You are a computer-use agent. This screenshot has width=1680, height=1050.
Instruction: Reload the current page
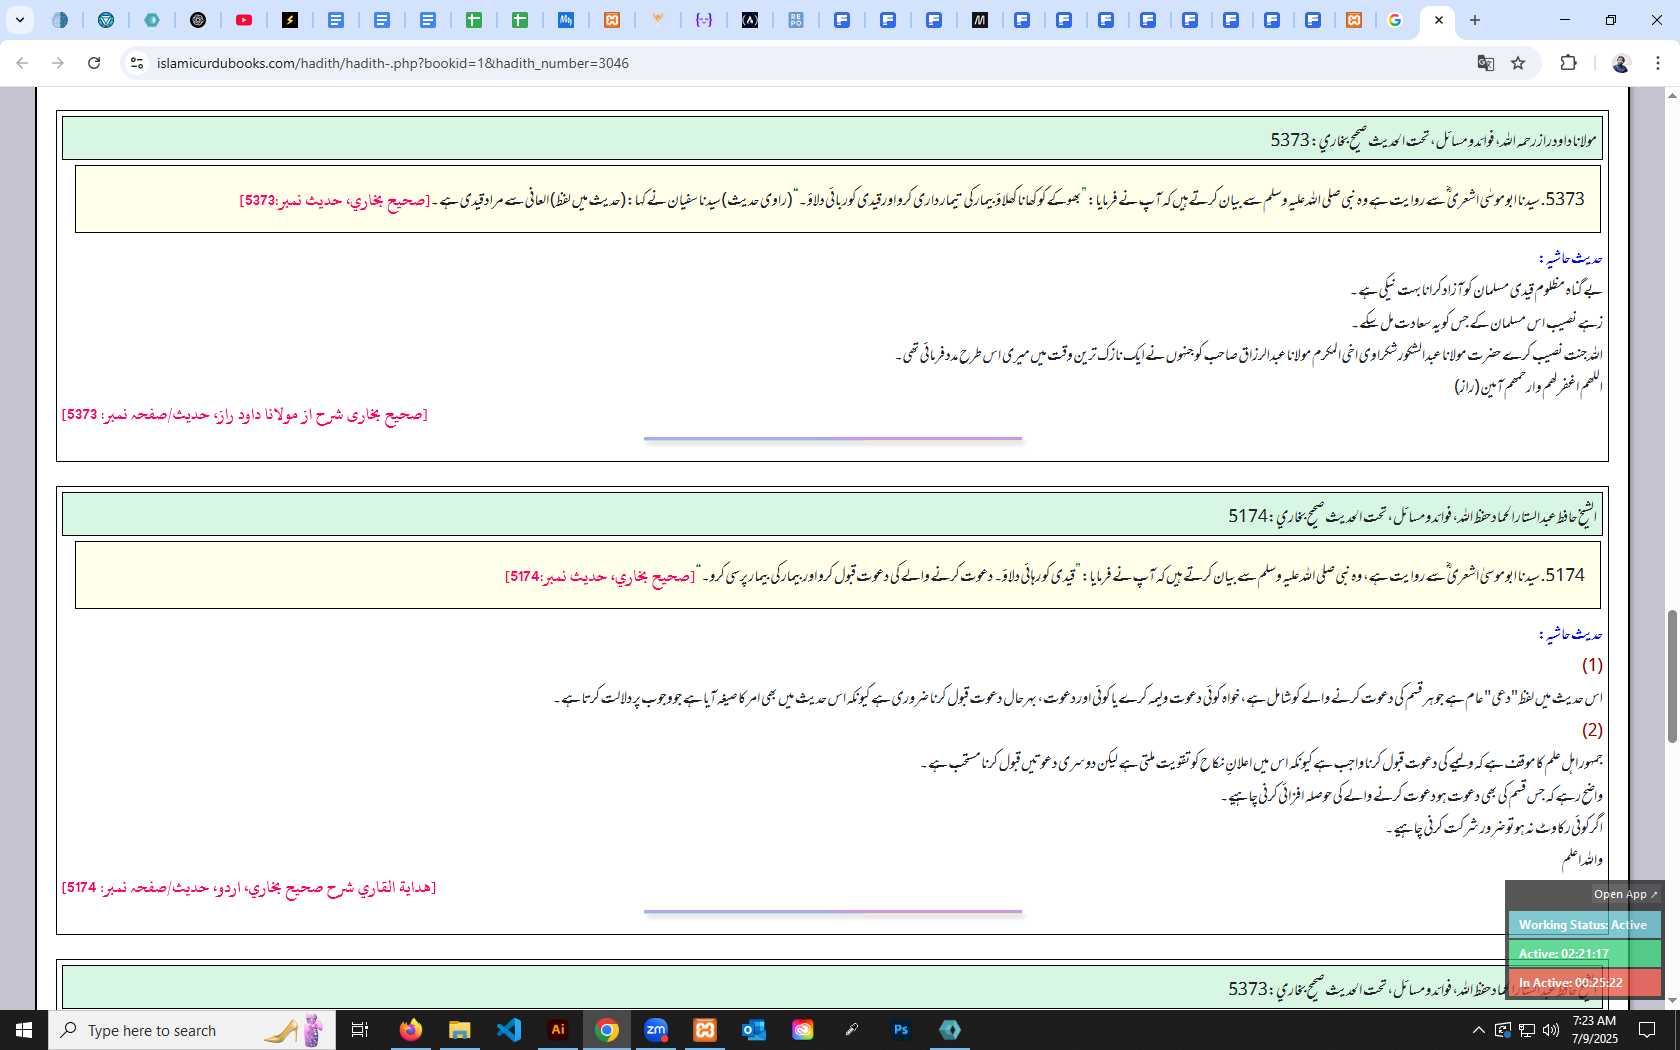pyautogui.click(x=94, y=63)
